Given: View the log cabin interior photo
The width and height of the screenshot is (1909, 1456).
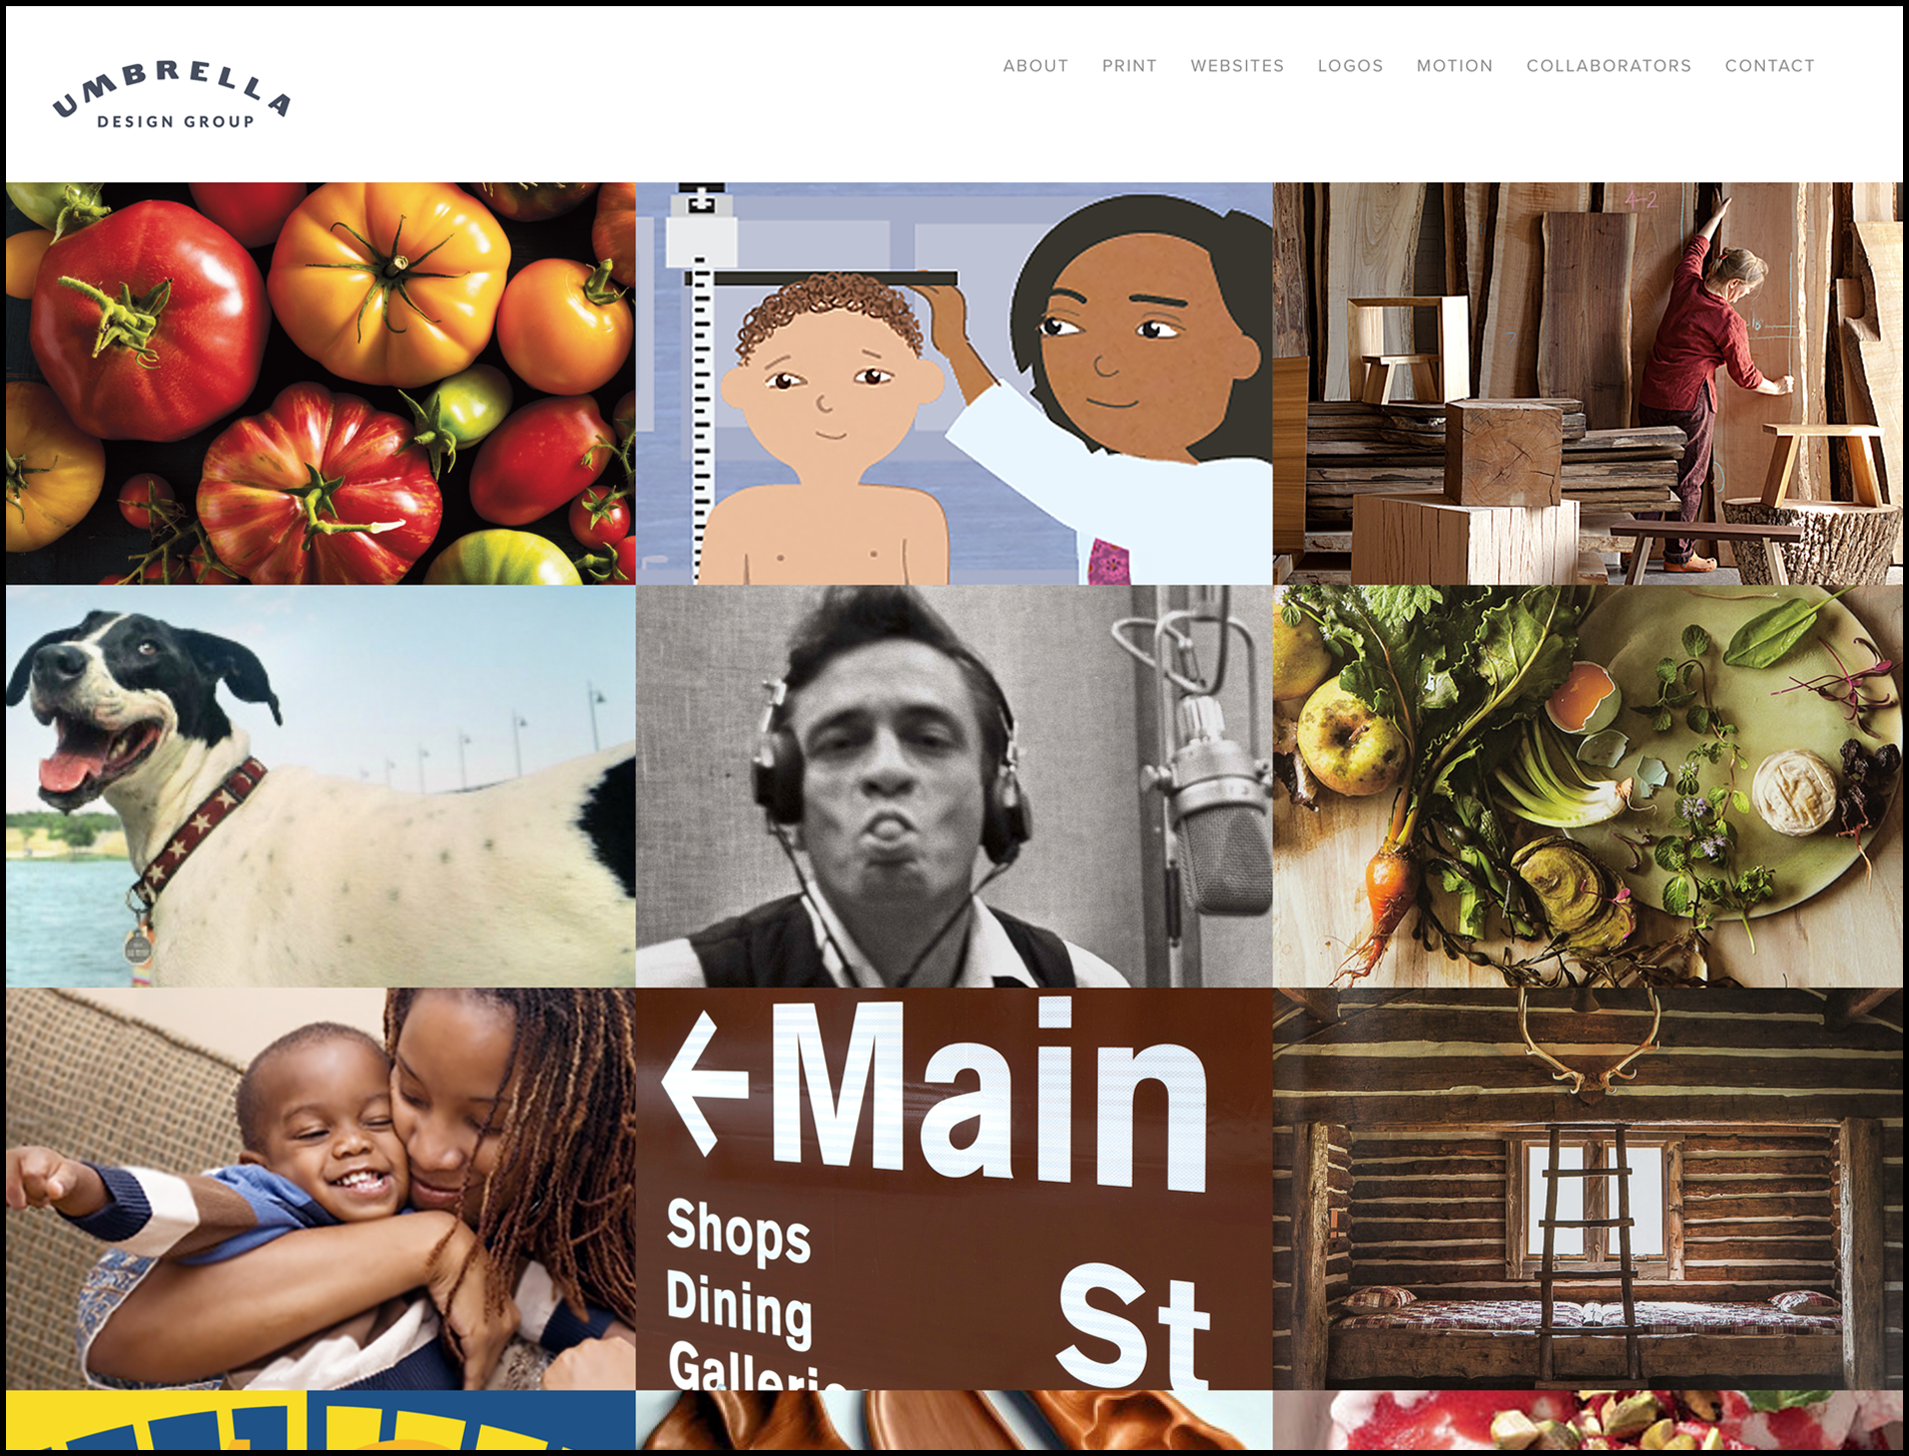Looking at the screenshot, I should pos(1588,1189).
